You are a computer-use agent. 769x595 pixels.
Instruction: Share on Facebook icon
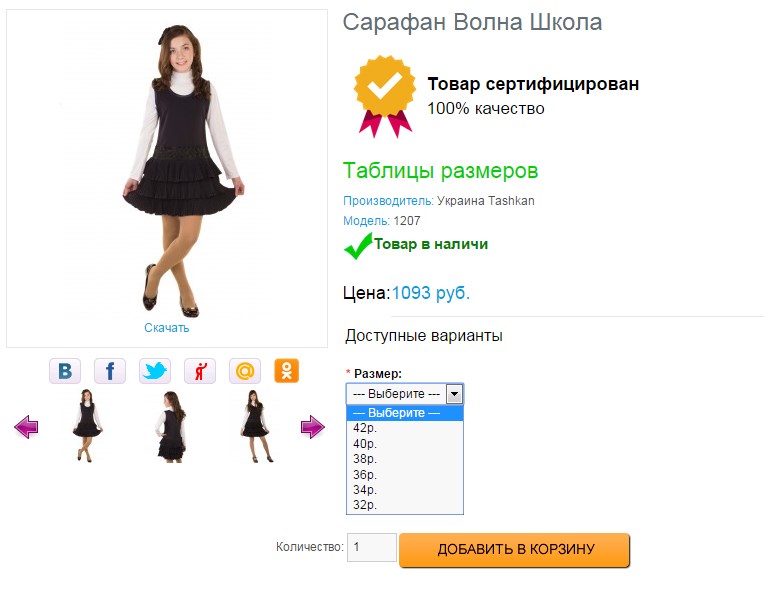[110, 371]
